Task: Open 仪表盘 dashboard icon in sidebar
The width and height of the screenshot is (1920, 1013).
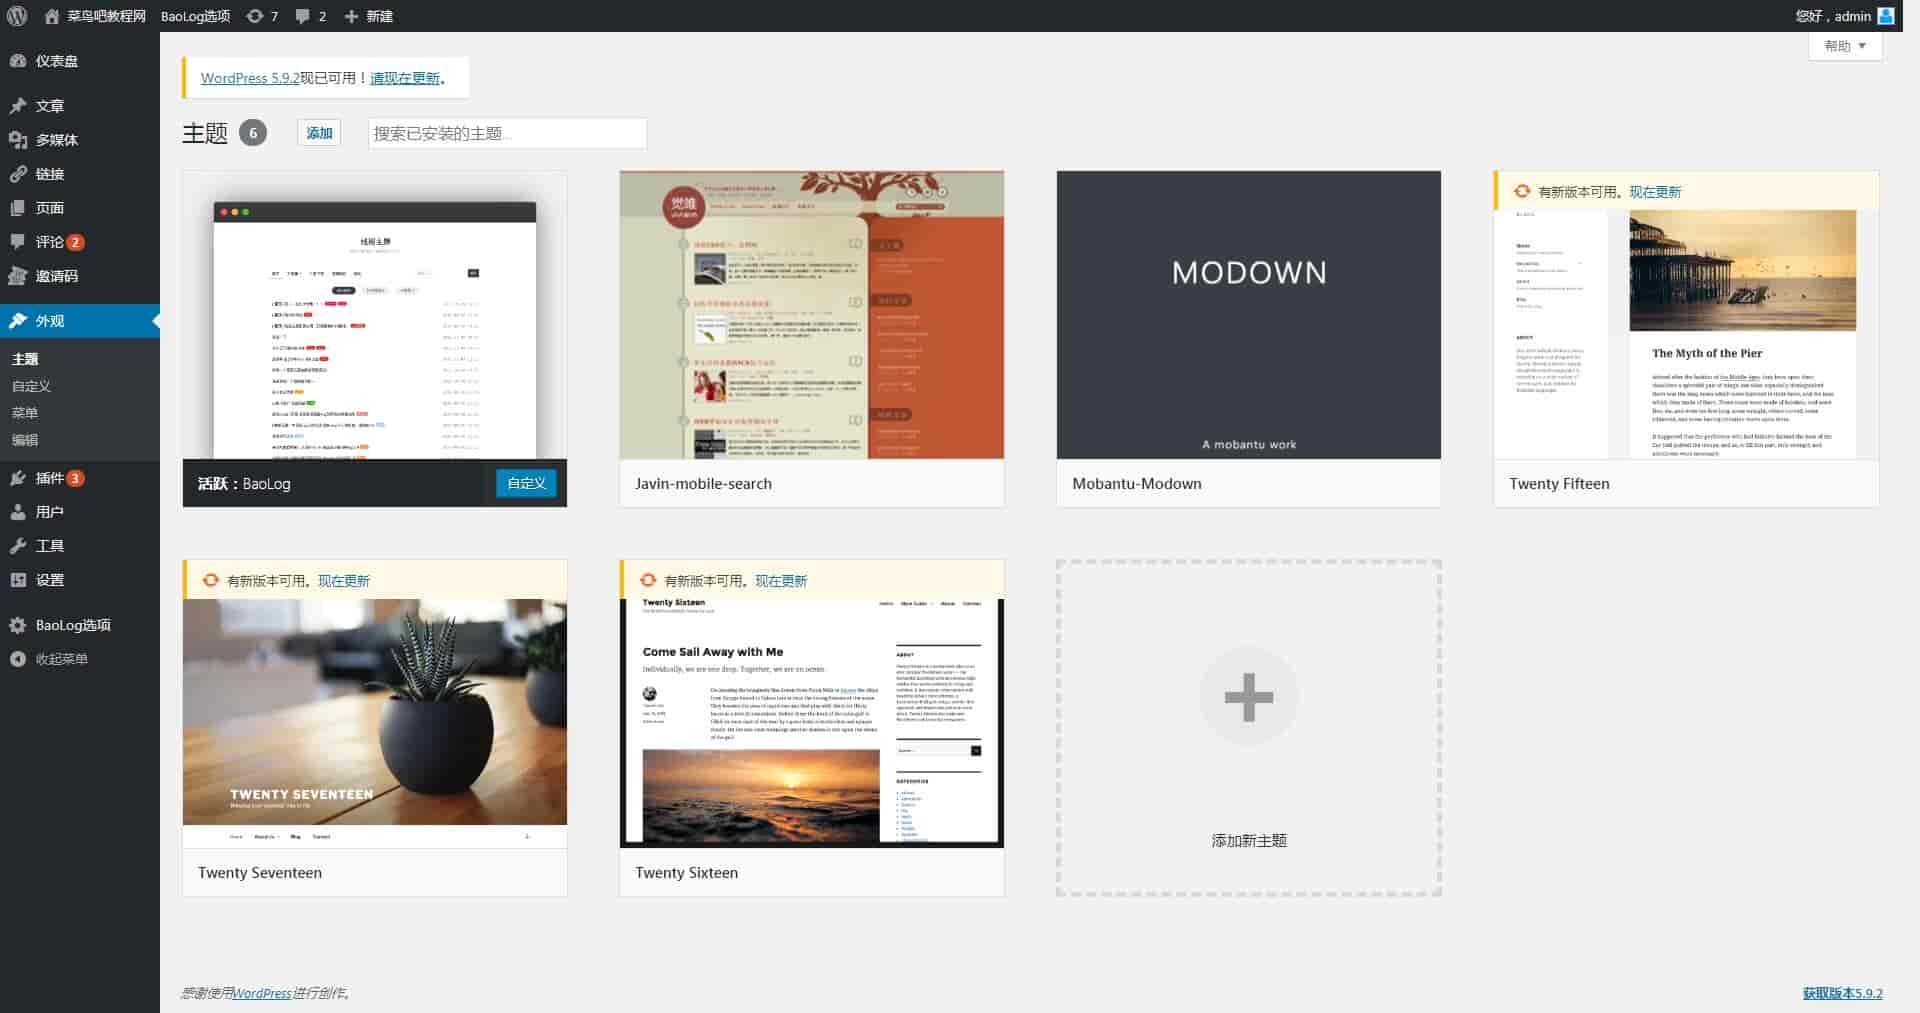Action: (x=18, y=61)
